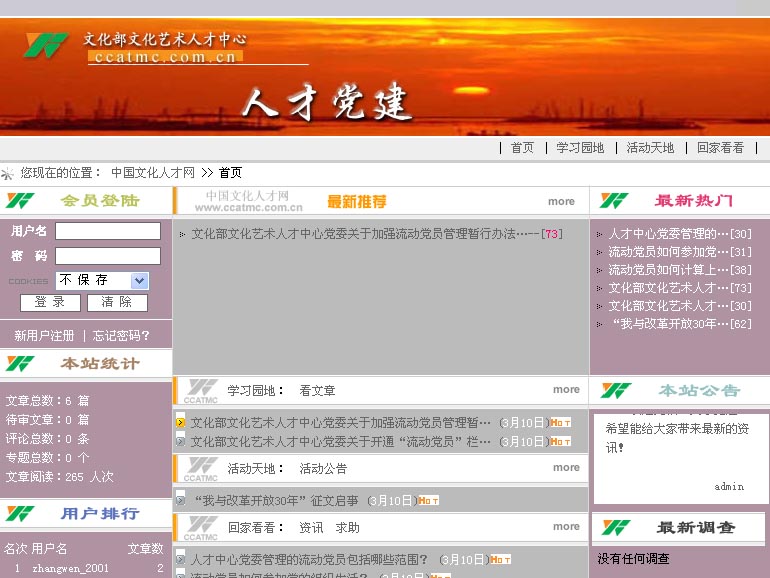770x578 pixels.
Task: Click the 活动天地 section heading
Action: [255, 469]
